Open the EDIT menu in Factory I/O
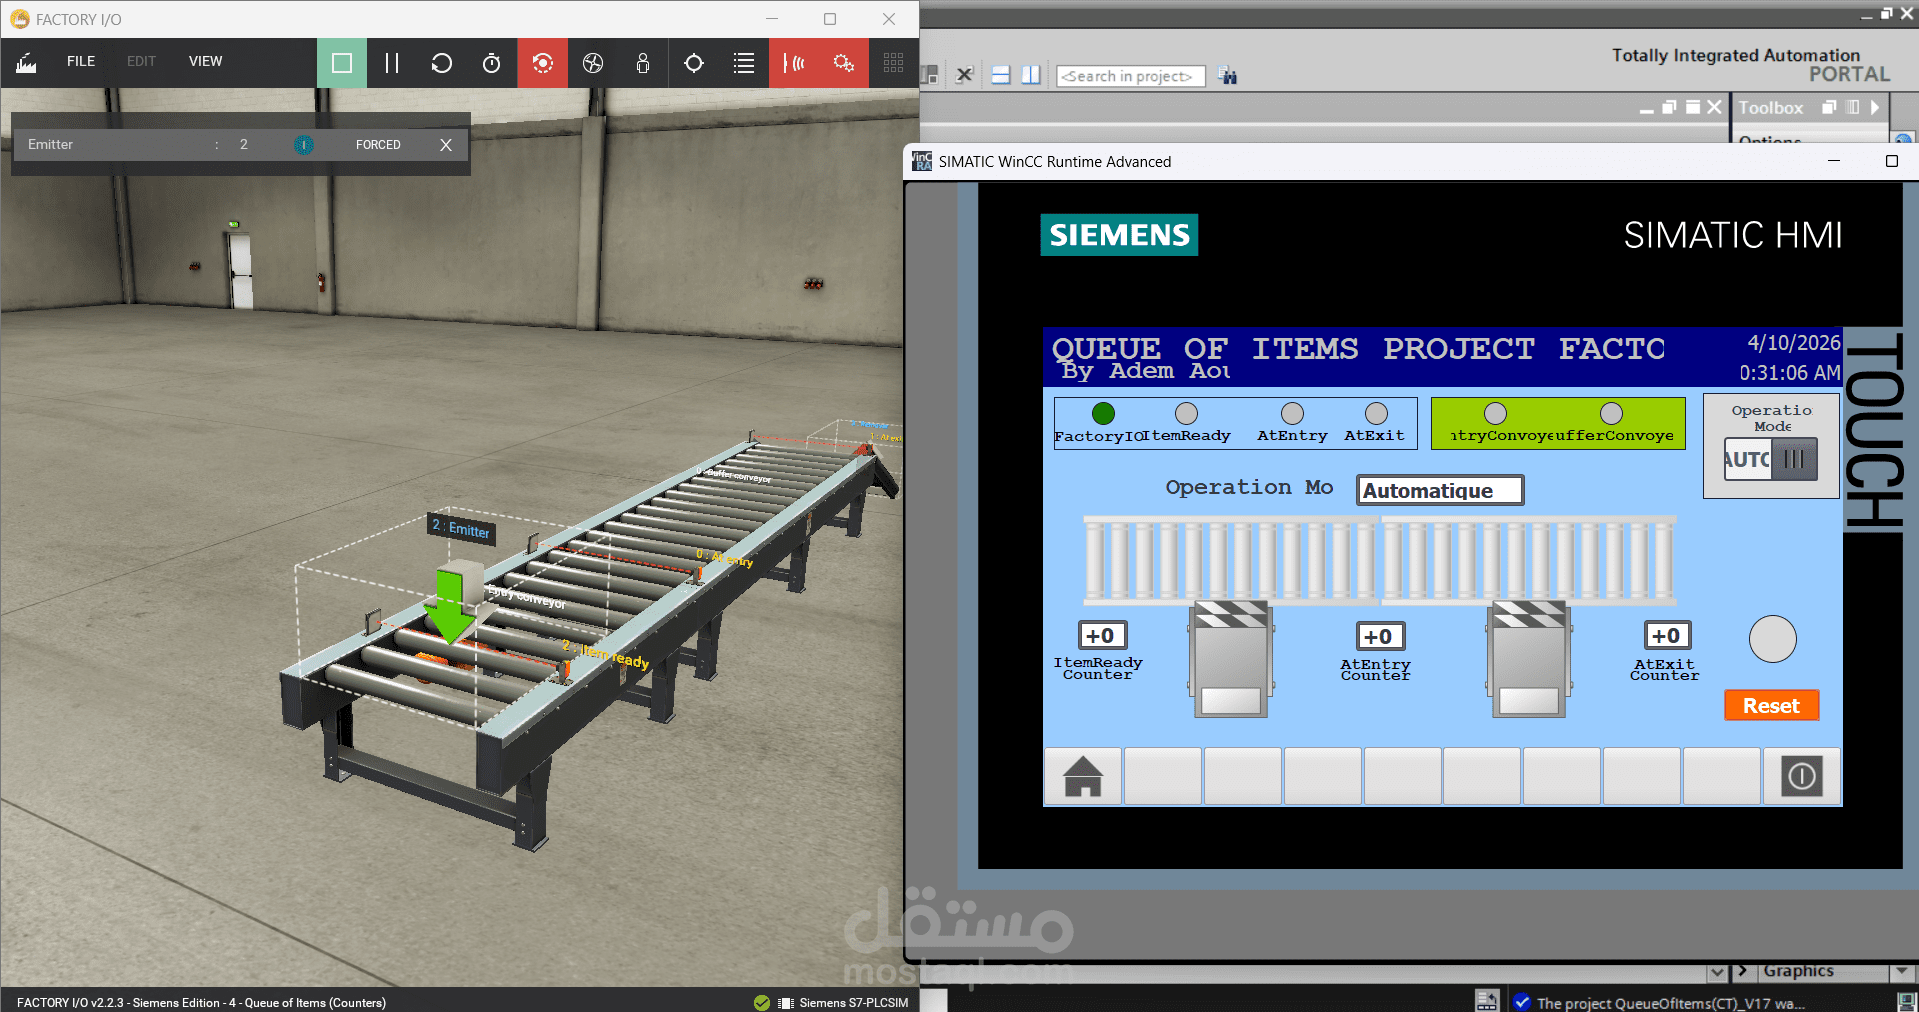Image resolution: width=1919 pixels, height=1012 pixels. 141,61
